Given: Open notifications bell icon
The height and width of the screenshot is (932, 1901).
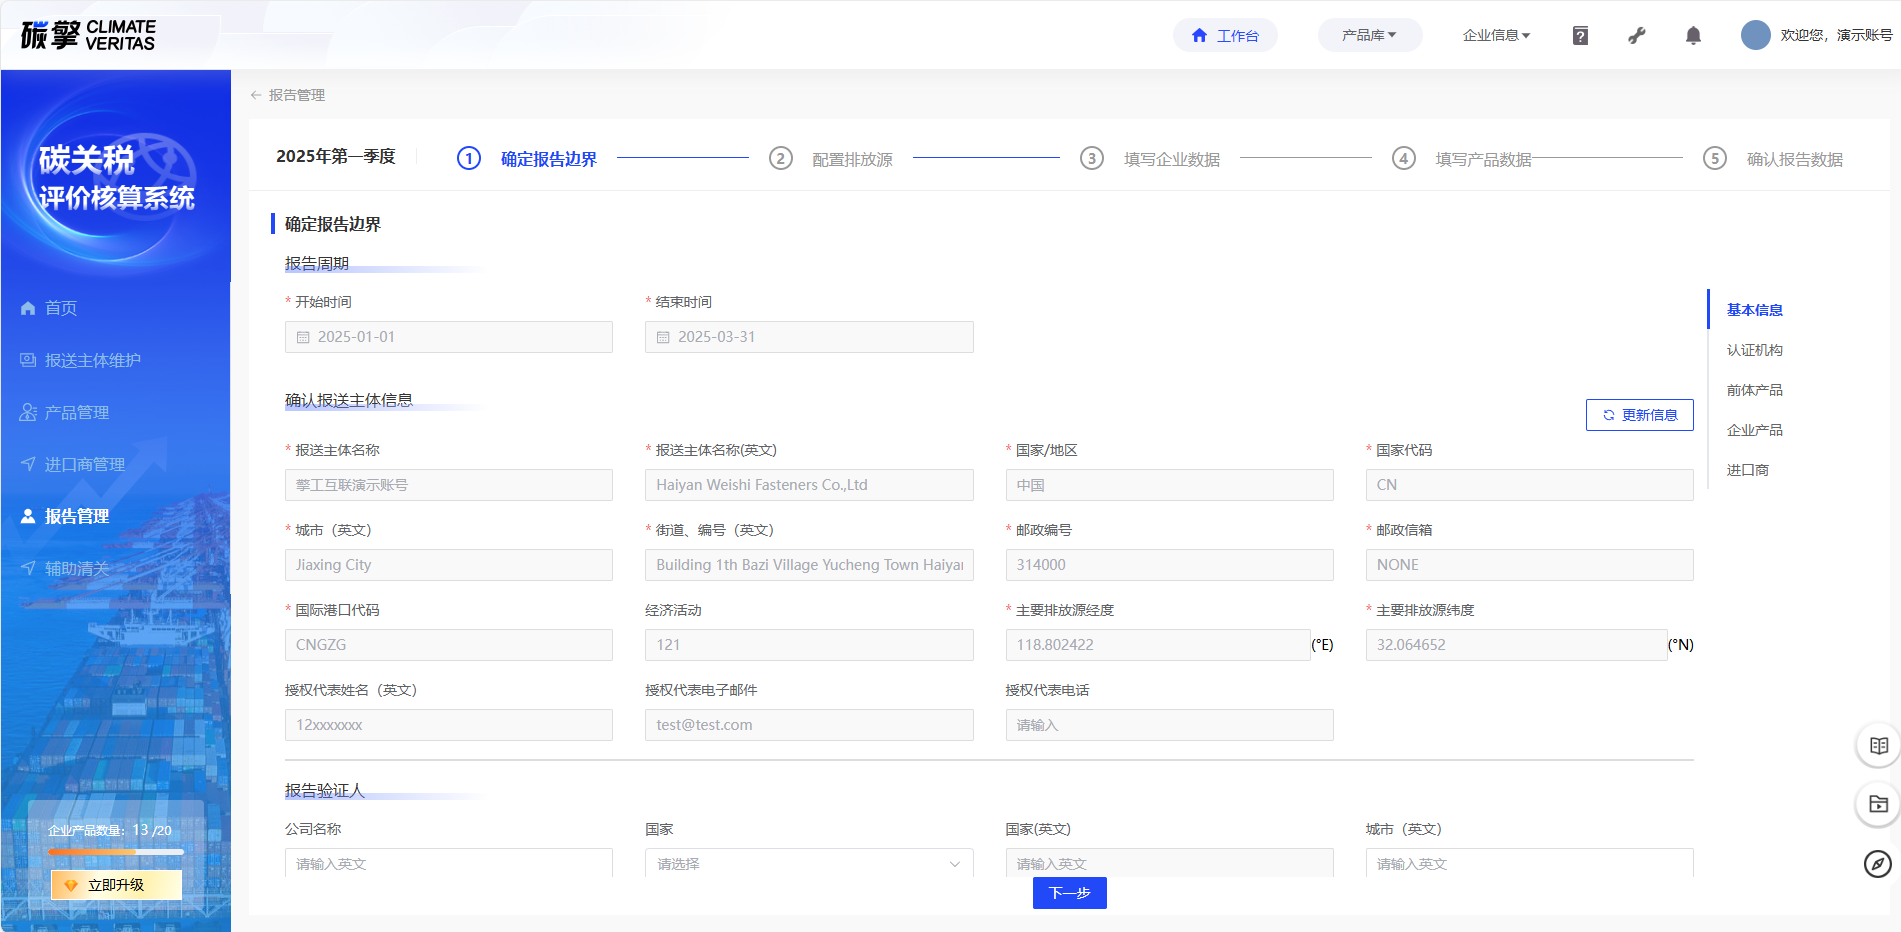Looking at the screenshot, I should [x=1693, y=36].
